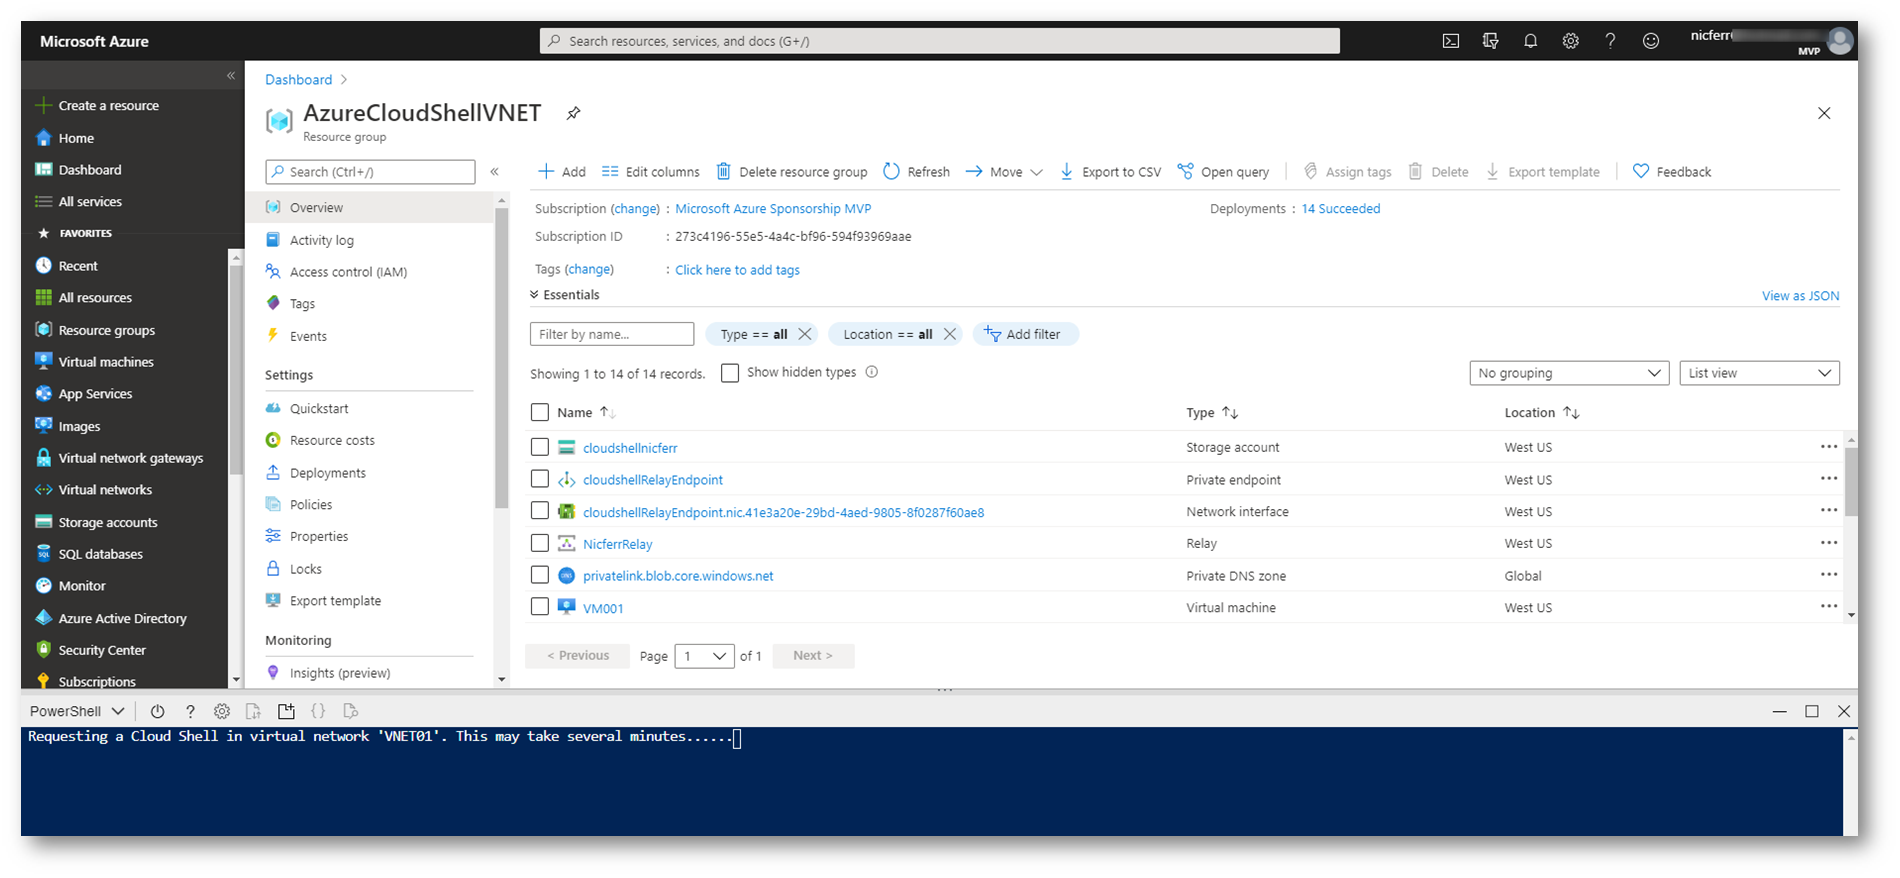The width and height of the screenshot is (1900, 878).
Task: Open the notifications bell
Action: pyautogui.click(x=1530, y=41)
